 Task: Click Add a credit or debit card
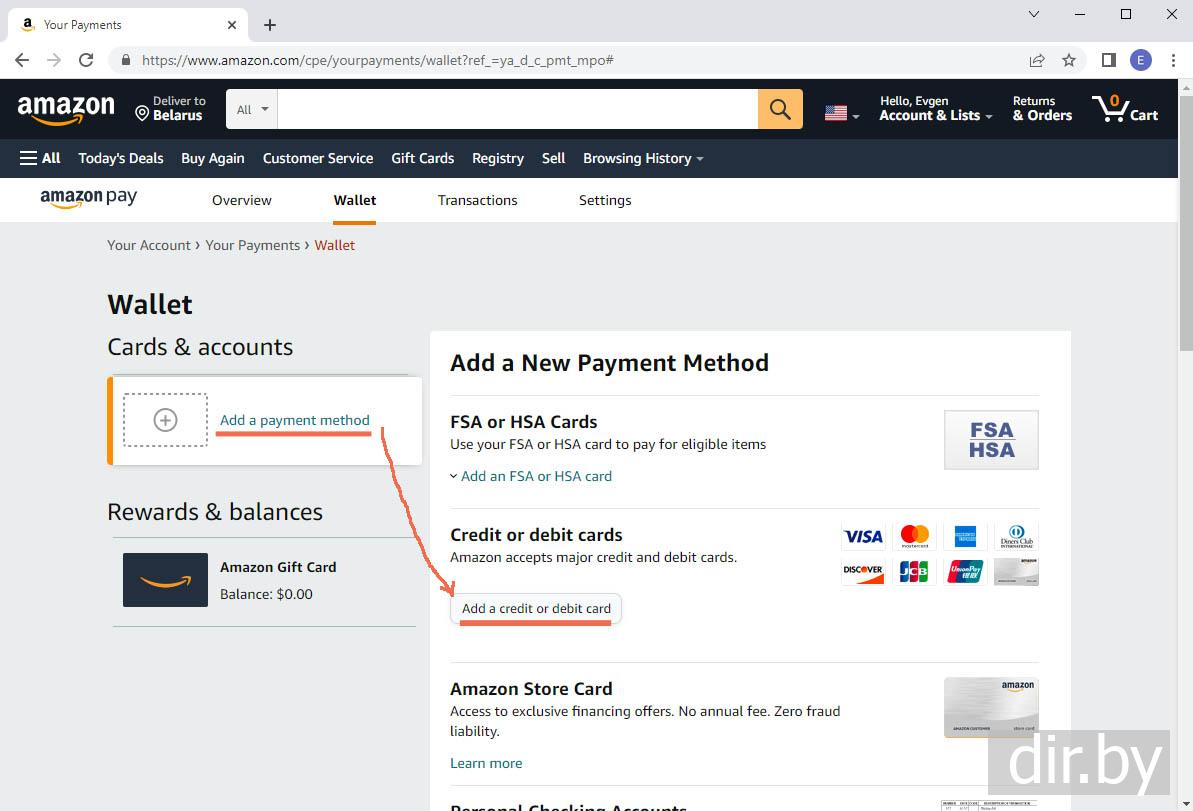tap(536, 609)
